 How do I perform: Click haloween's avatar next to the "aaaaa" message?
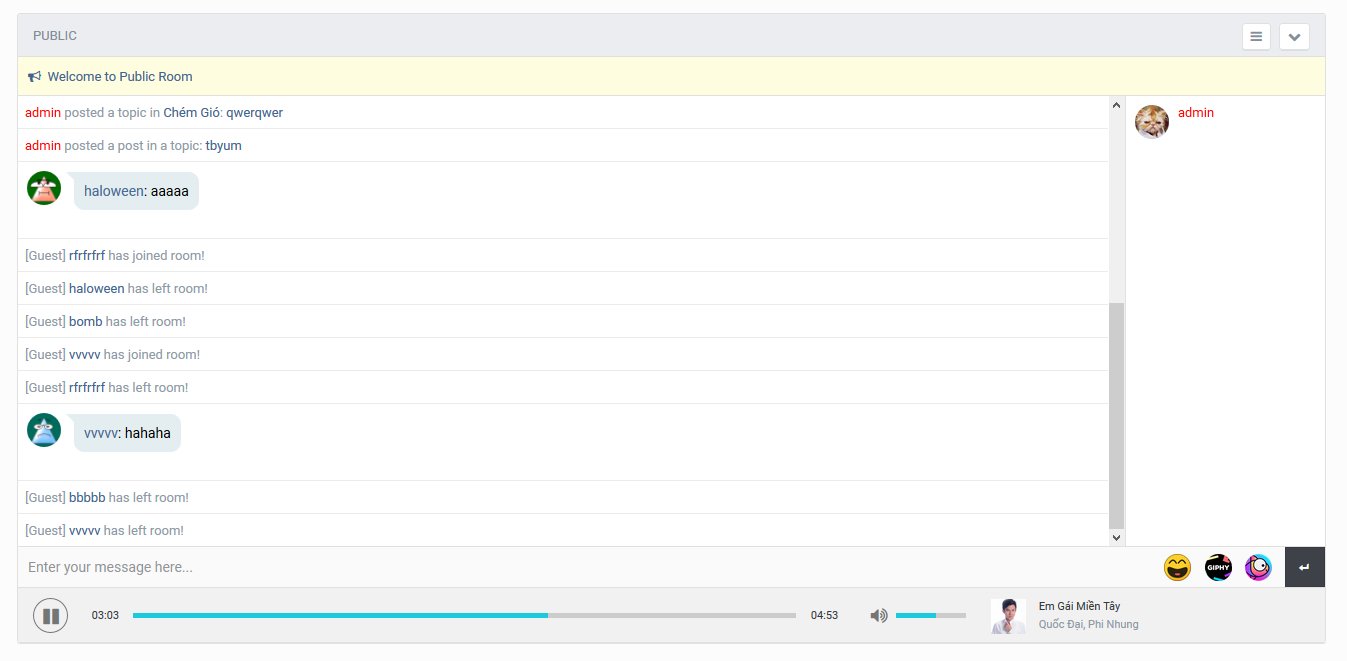pos(44,188)
